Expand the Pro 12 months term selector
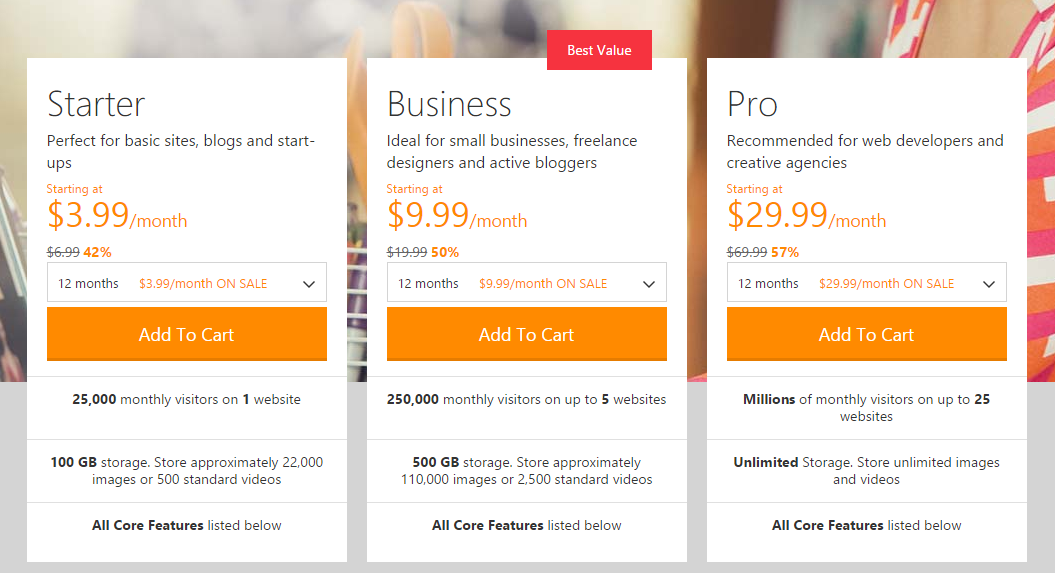Viewport: 1055px width, 573px height. pyautogui.click(x=866, y=283)
